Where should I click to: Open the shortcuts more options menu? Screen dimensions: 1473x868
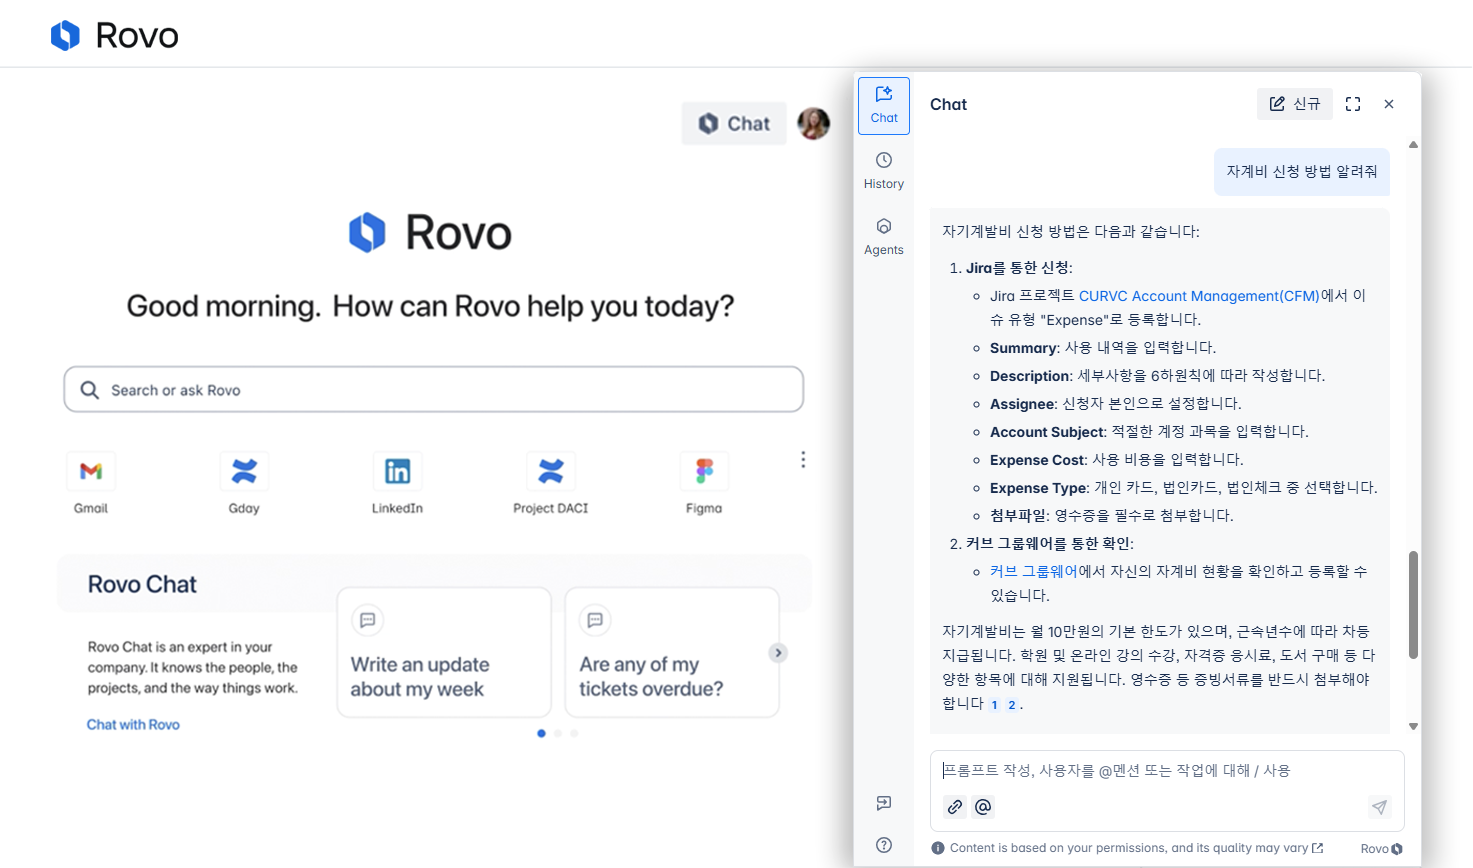803,459
